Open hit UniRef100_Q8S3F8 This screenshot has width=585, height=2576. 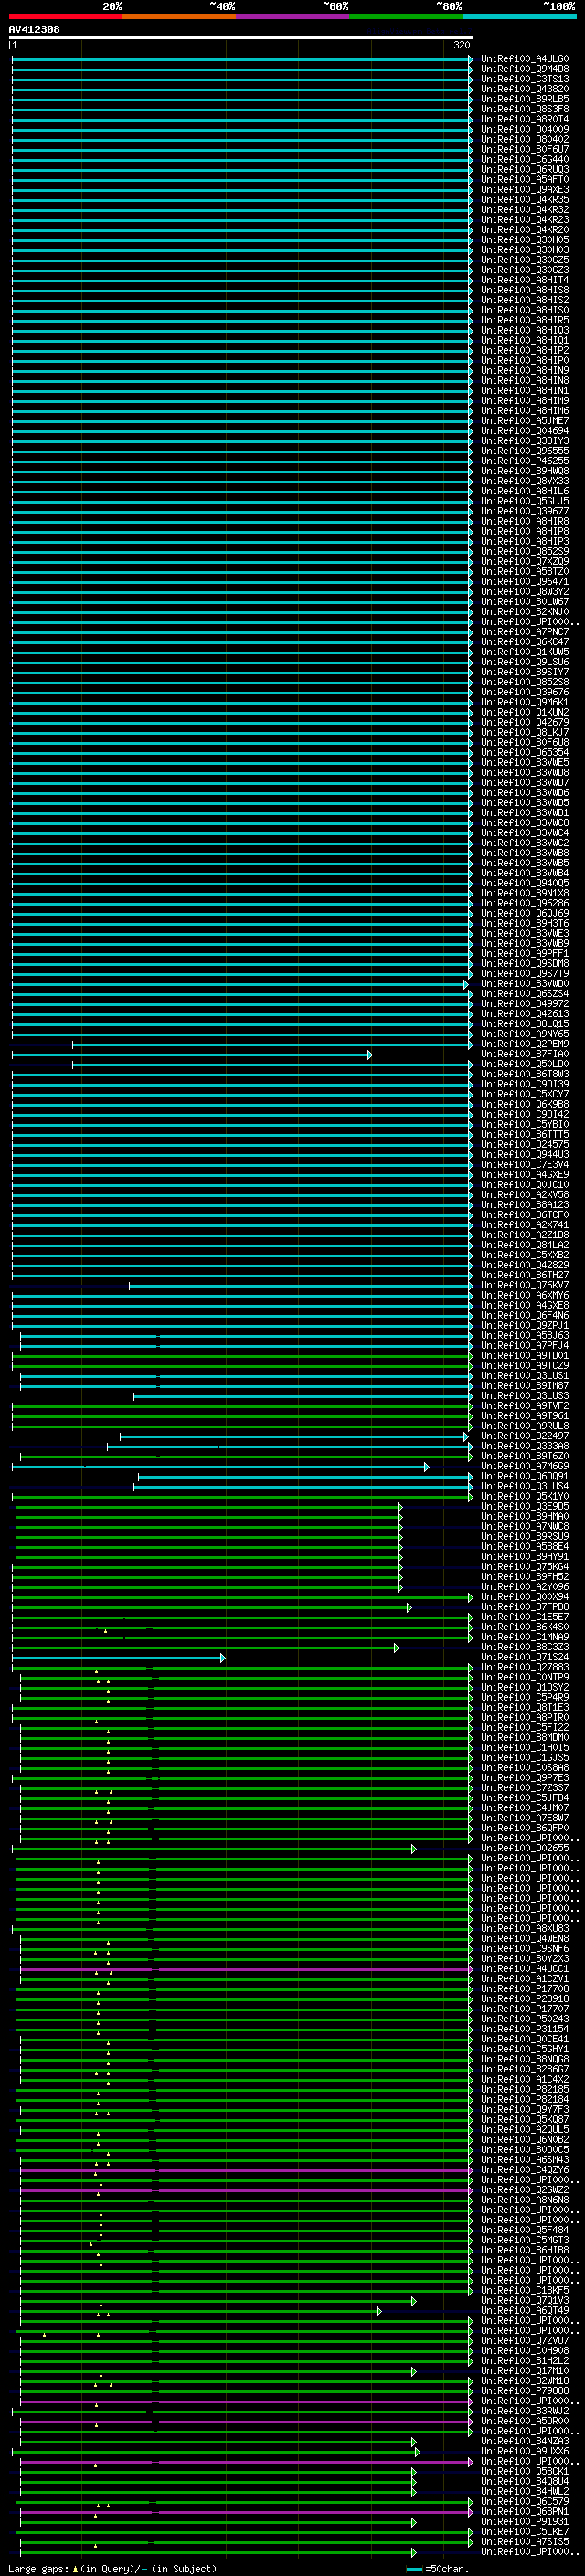point(525,109)
